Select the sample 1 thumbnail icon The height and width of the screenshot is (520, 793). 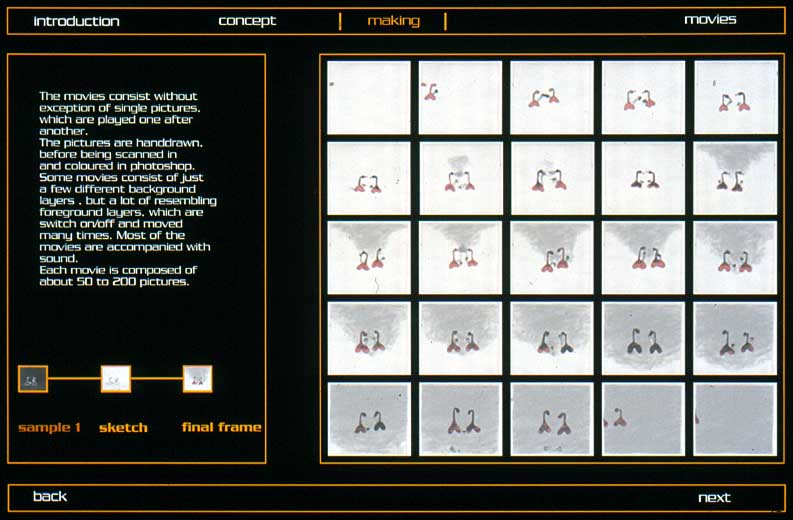coord(33,379)
